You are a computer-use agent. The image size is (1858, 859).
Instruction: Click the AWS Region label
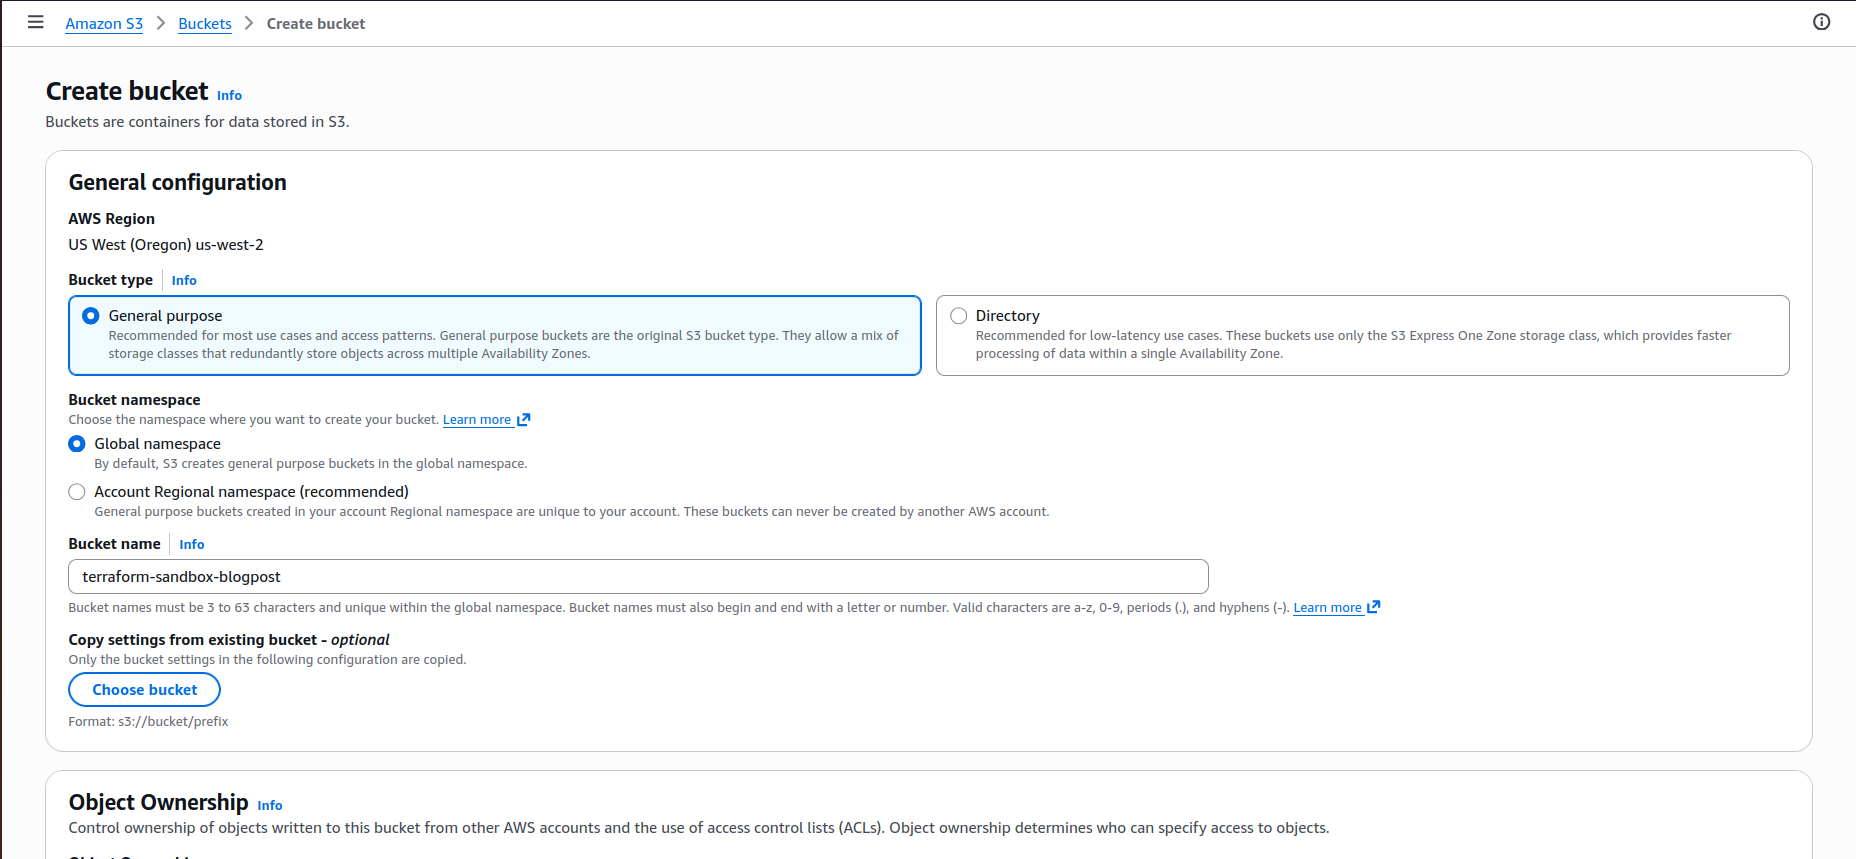point(112,219)
